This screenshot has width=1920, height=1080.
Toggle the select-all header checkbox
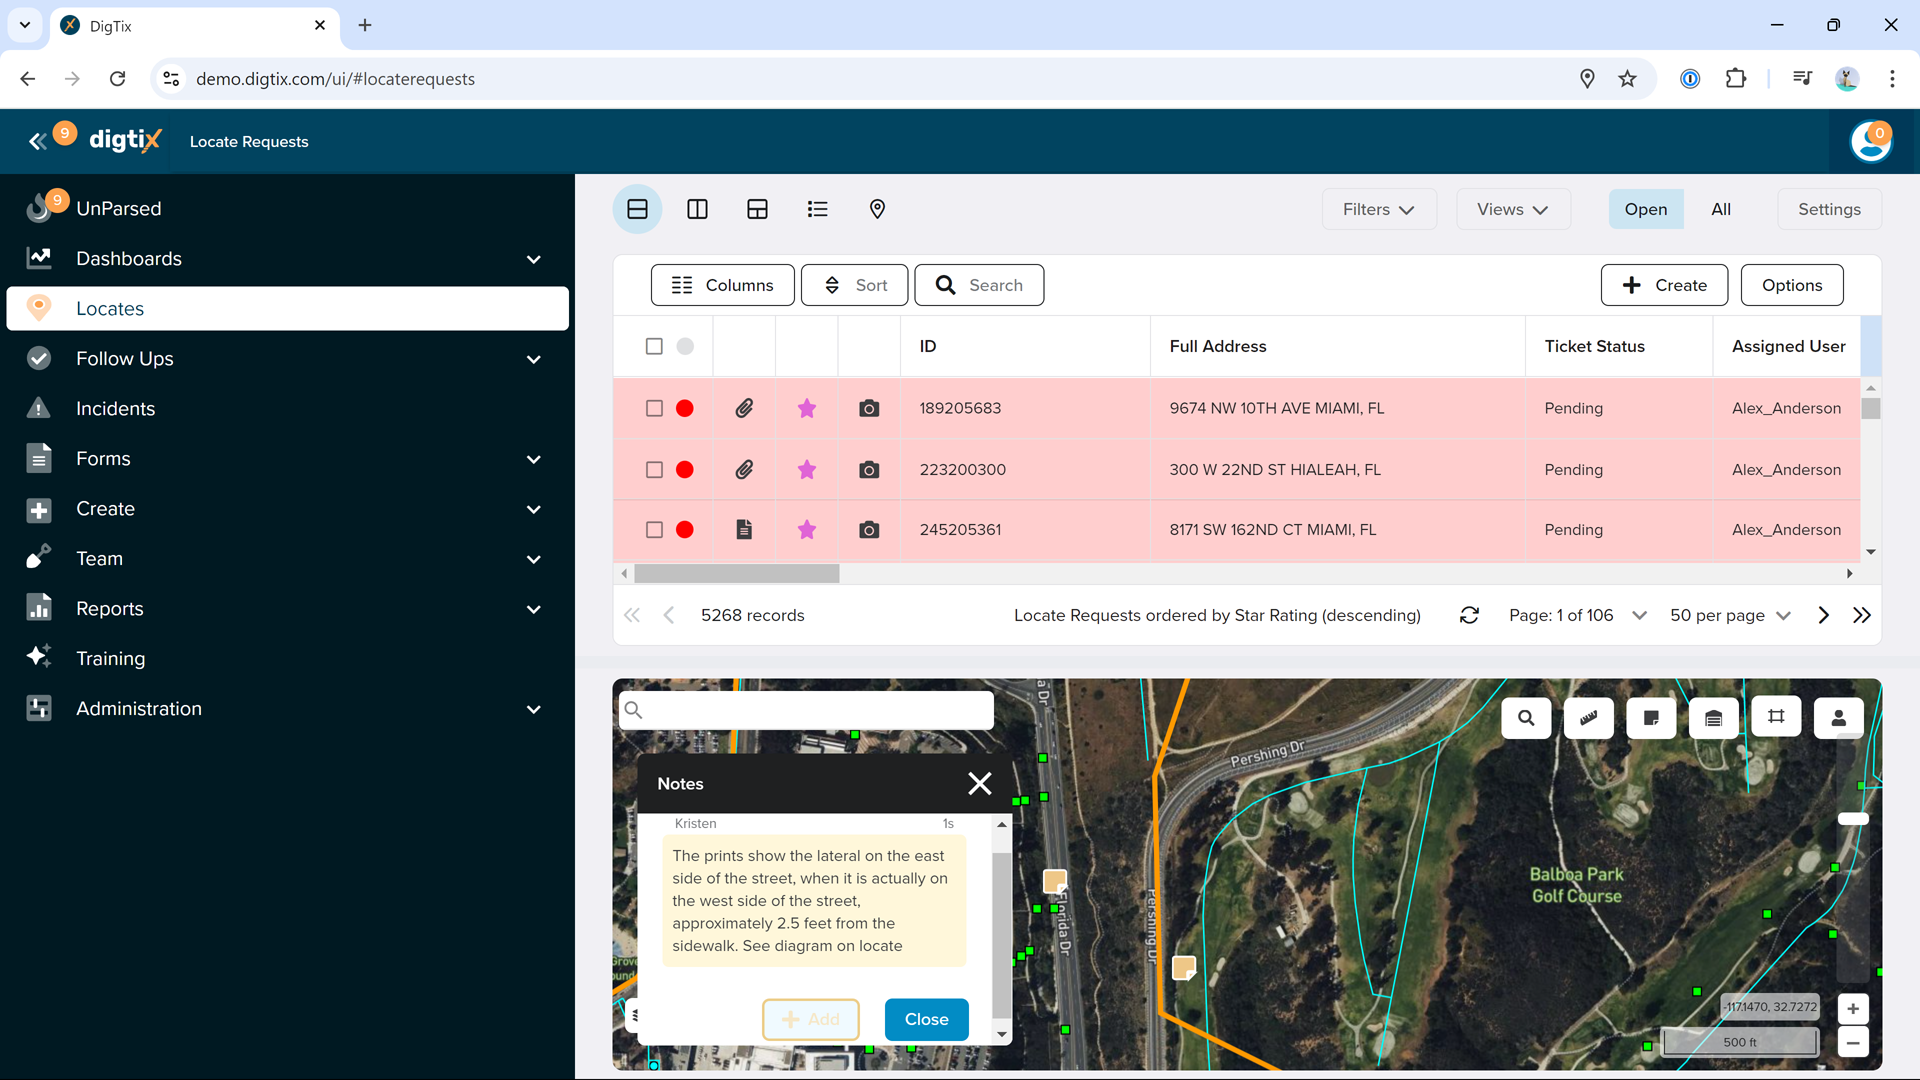click(x=654, y=346)
